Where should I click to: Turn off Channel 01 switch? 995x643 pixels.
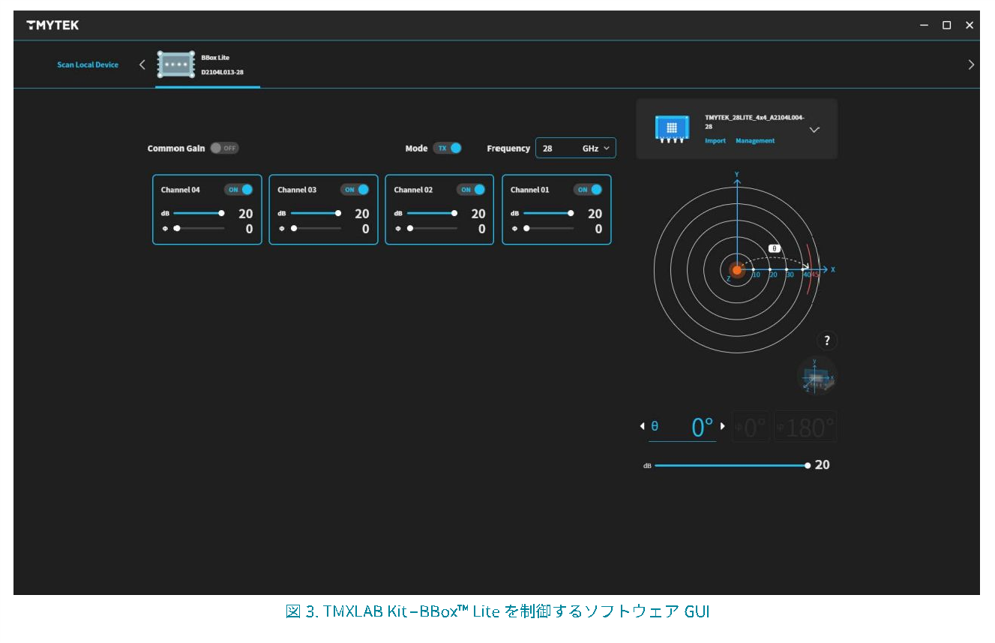[588, 190]
